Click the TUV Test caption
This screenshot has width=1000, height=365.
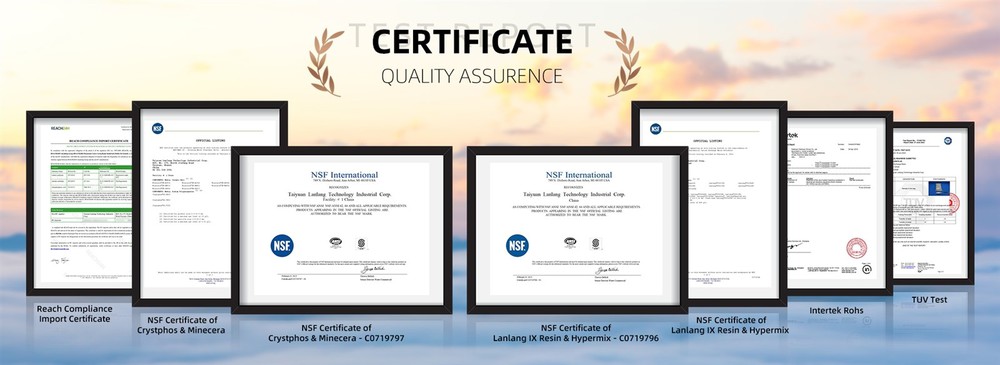click(930, 299)
